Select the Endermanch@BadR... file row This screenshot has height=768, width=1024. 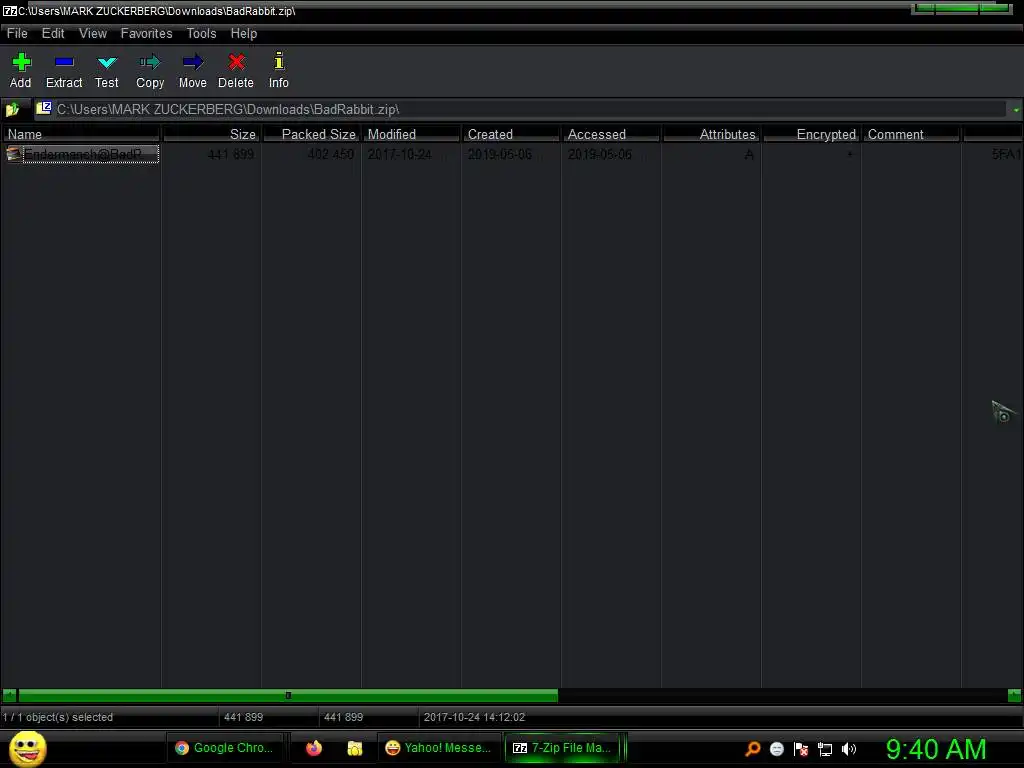[82, 154]
